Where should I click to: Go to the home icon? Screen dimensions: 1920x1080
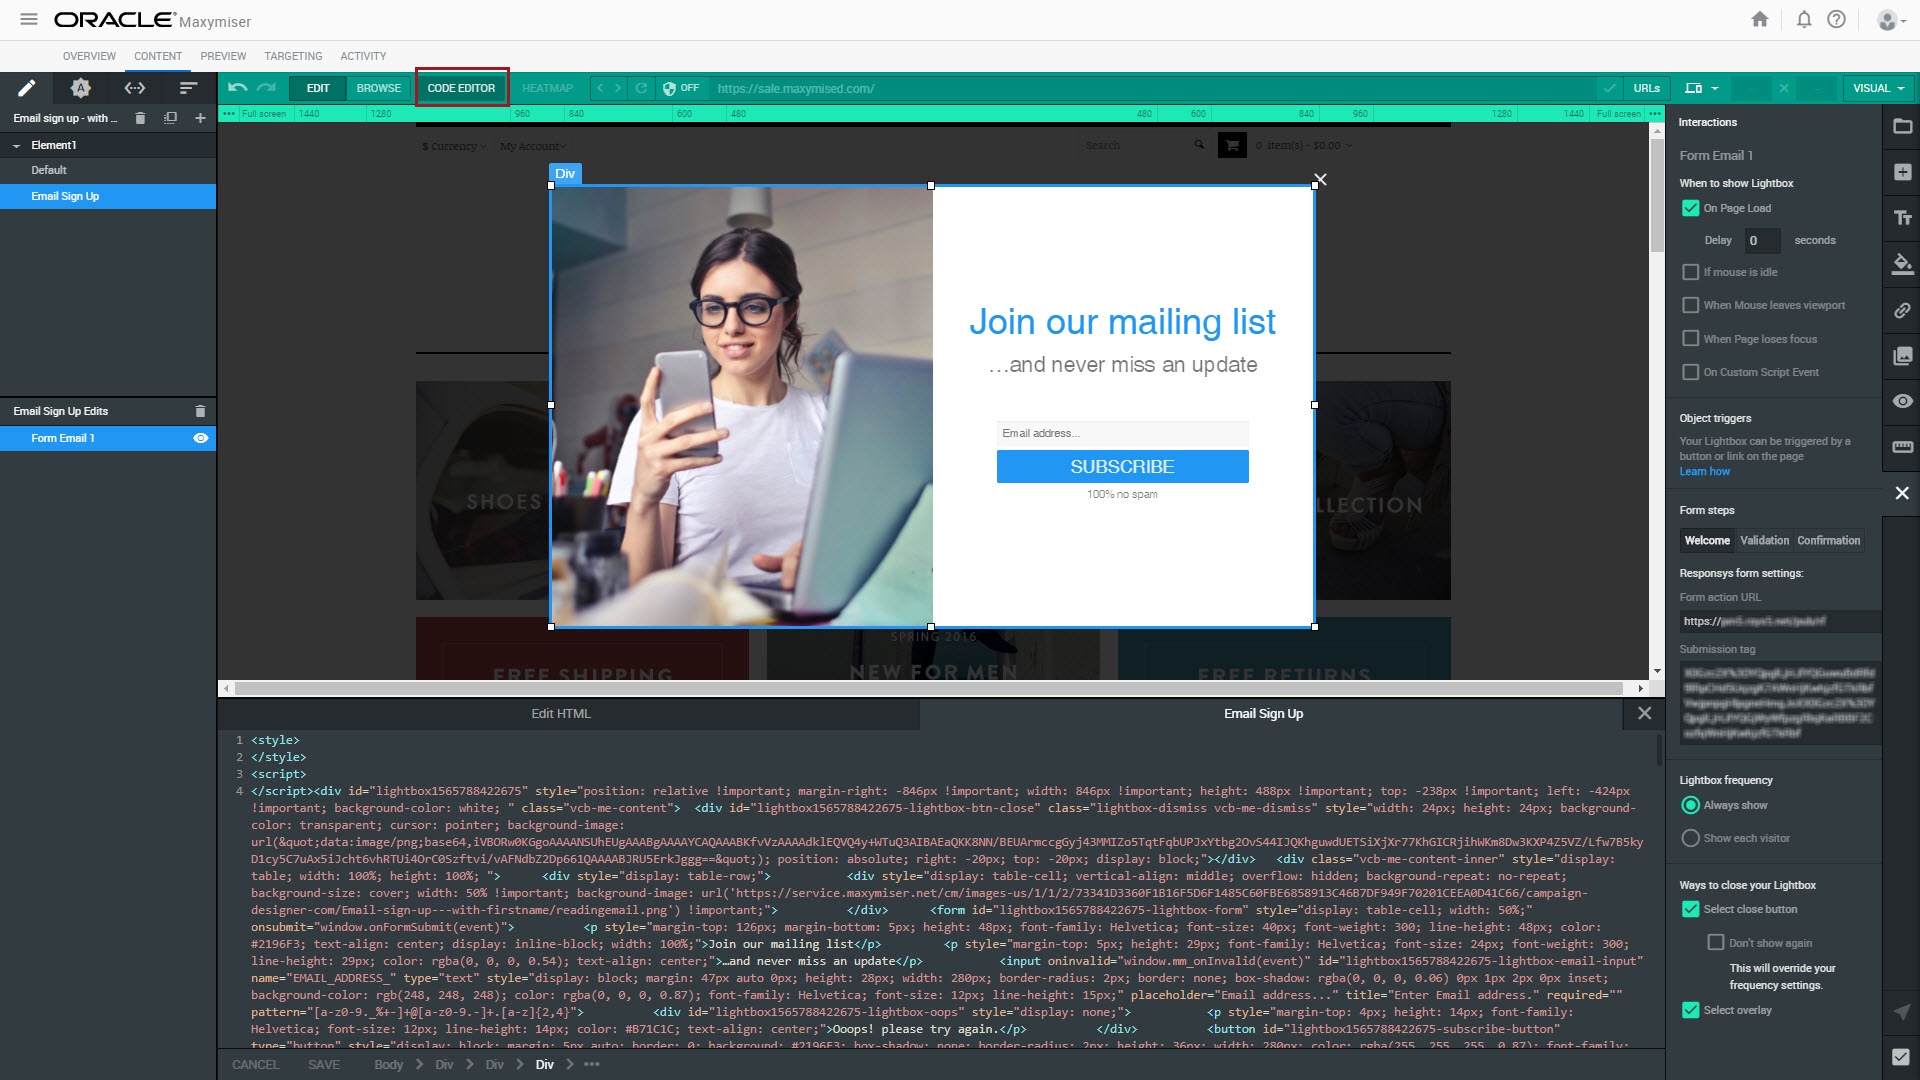point(1760,20)
